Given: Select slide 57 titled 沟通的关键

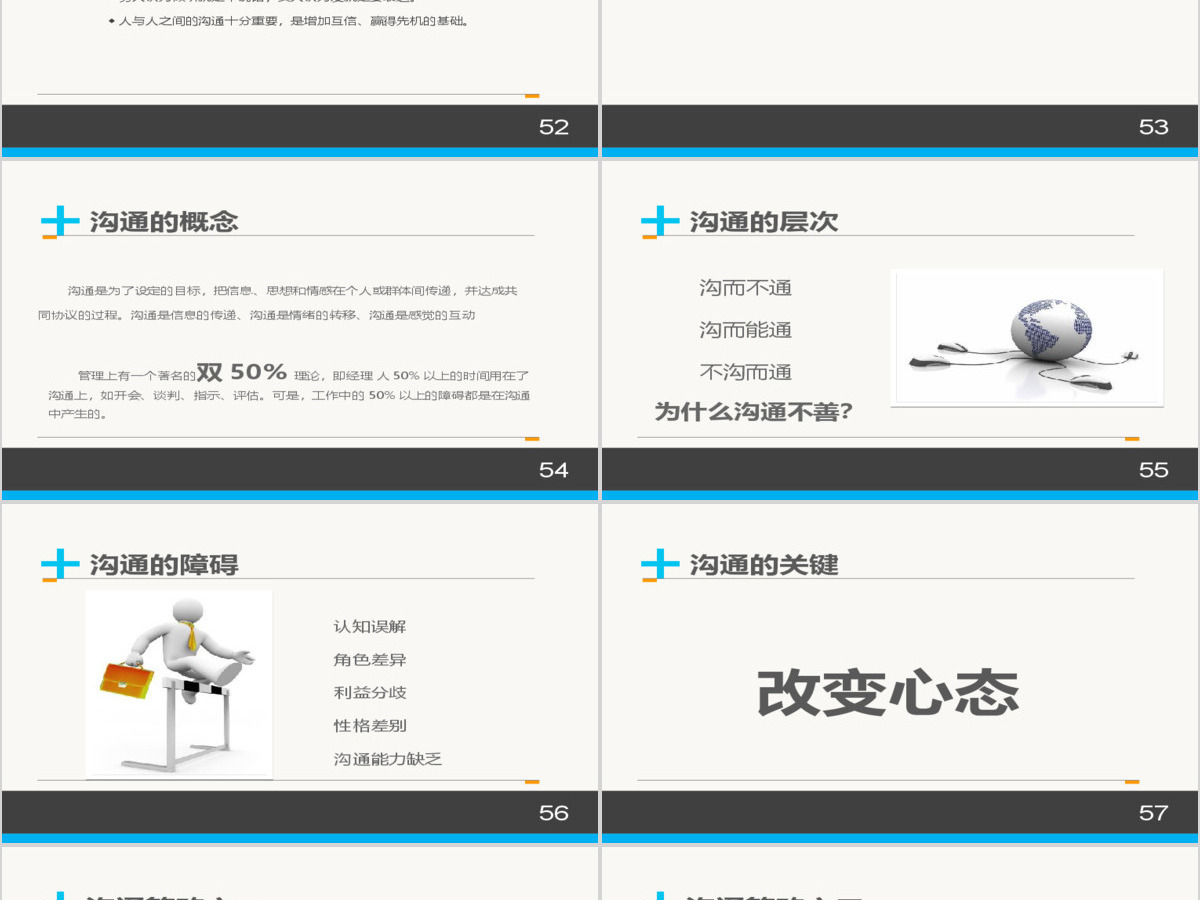Looking at the screenshot, I should 900,673.
